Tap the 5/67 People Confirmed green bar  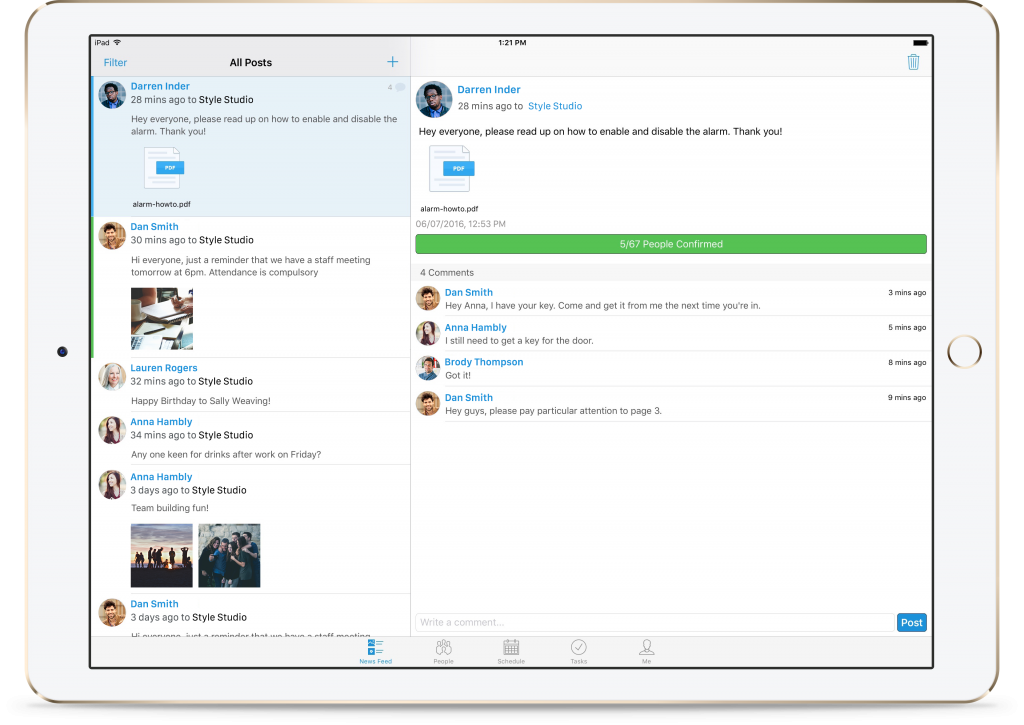(670, 244)
